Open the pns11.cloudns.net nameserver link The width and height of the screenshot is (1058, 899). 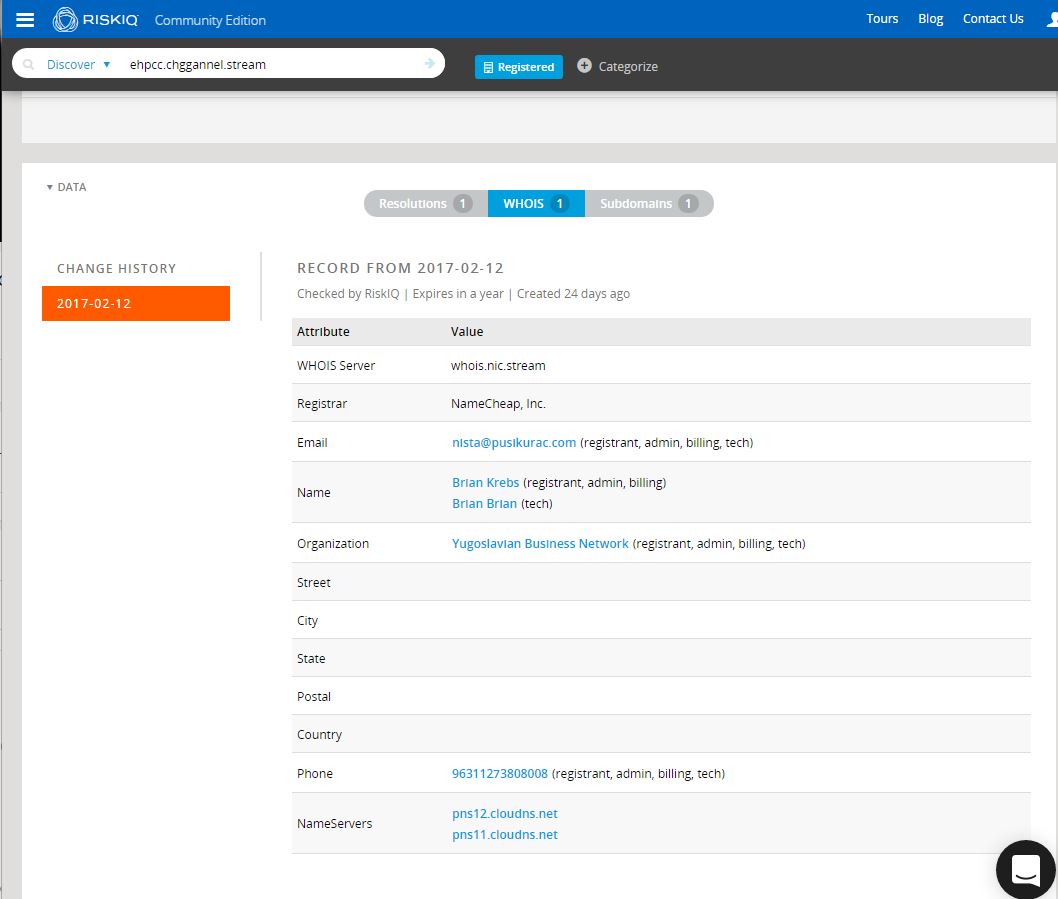[x=505, y=834]
